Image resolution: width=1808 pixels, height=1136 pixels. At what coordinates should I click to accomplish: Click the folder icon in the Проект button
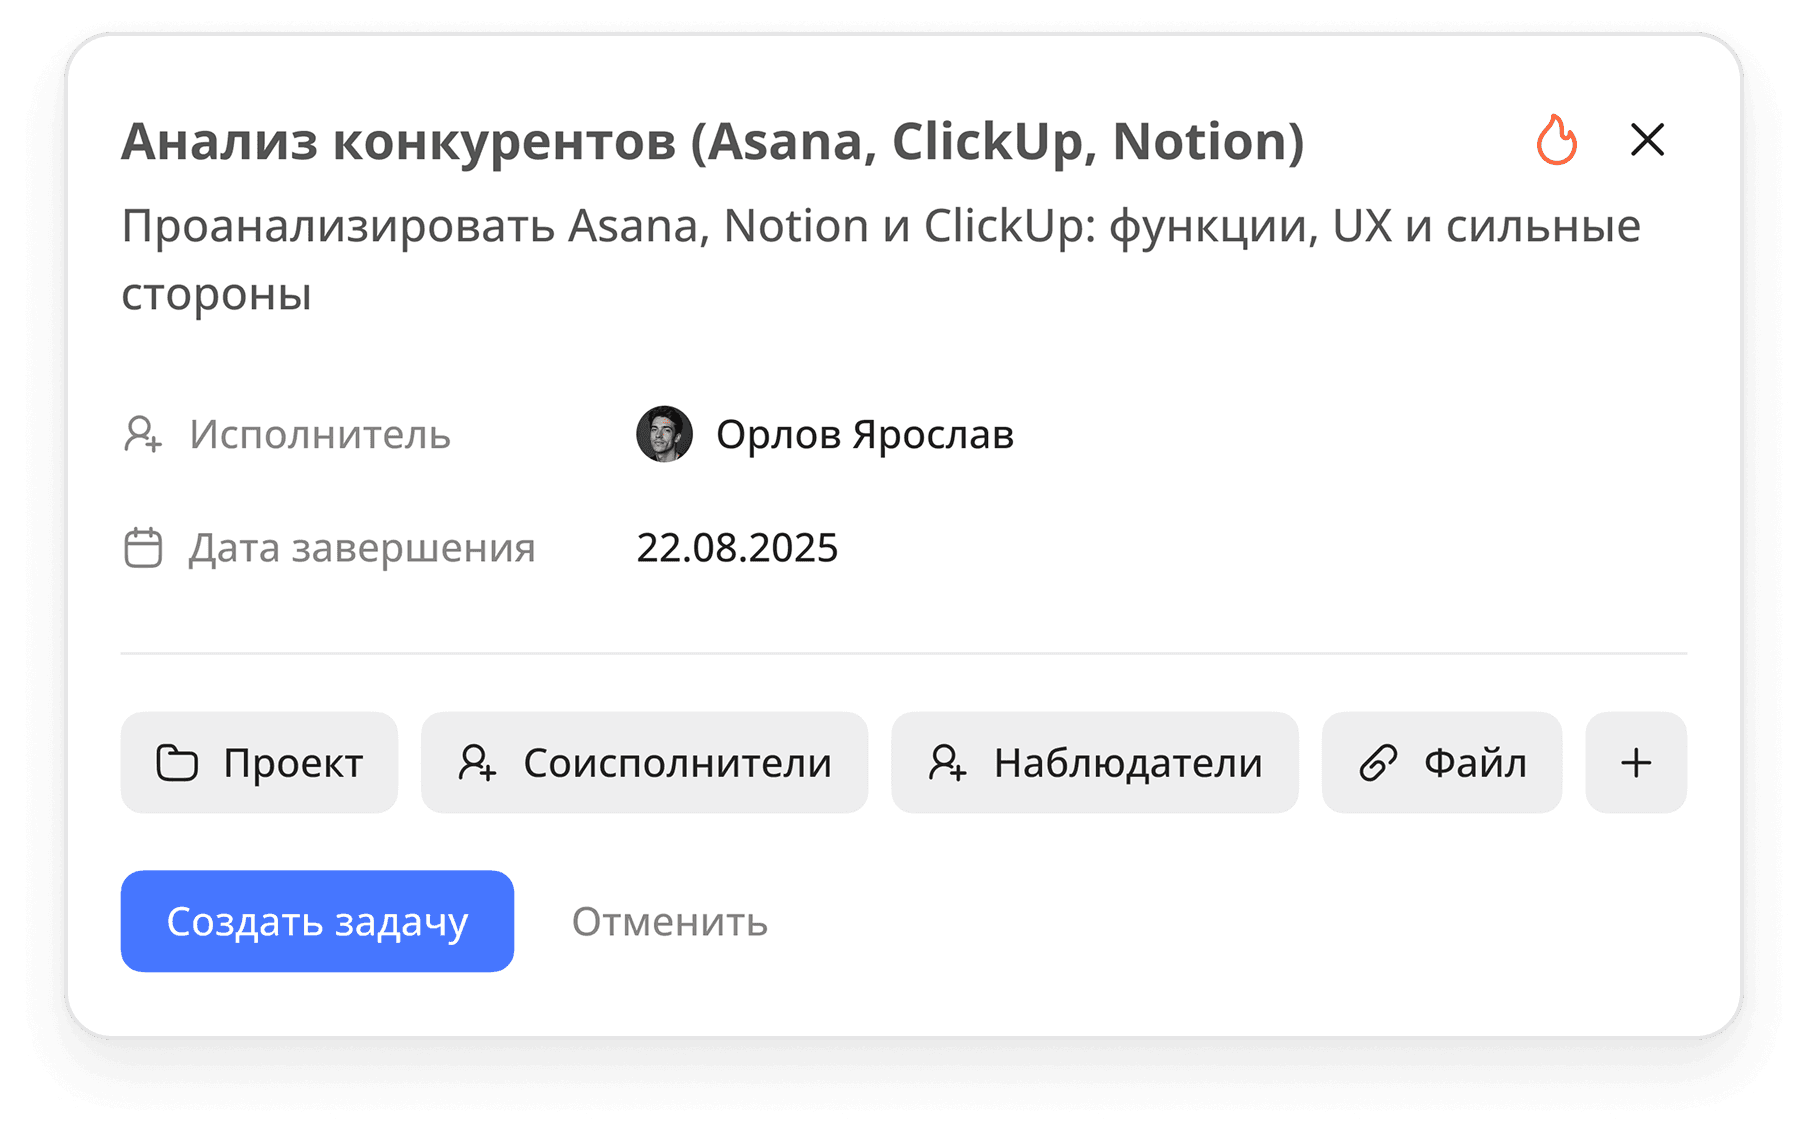176,762
